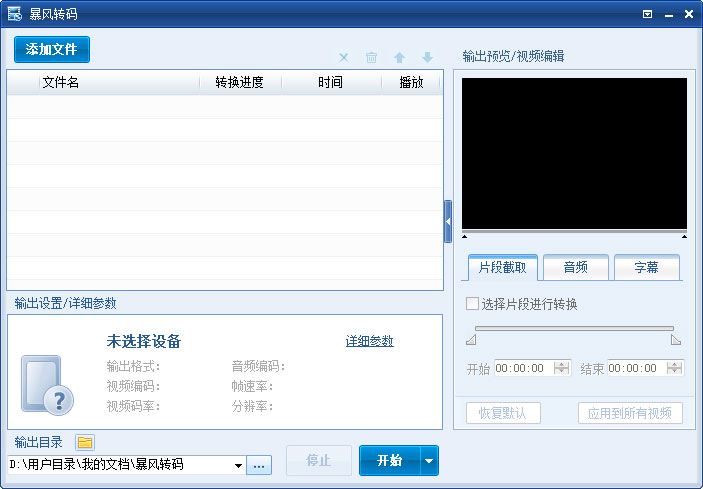Click the trash clear list icon
This screenshot has width=703, height=489.
(372, 58)
